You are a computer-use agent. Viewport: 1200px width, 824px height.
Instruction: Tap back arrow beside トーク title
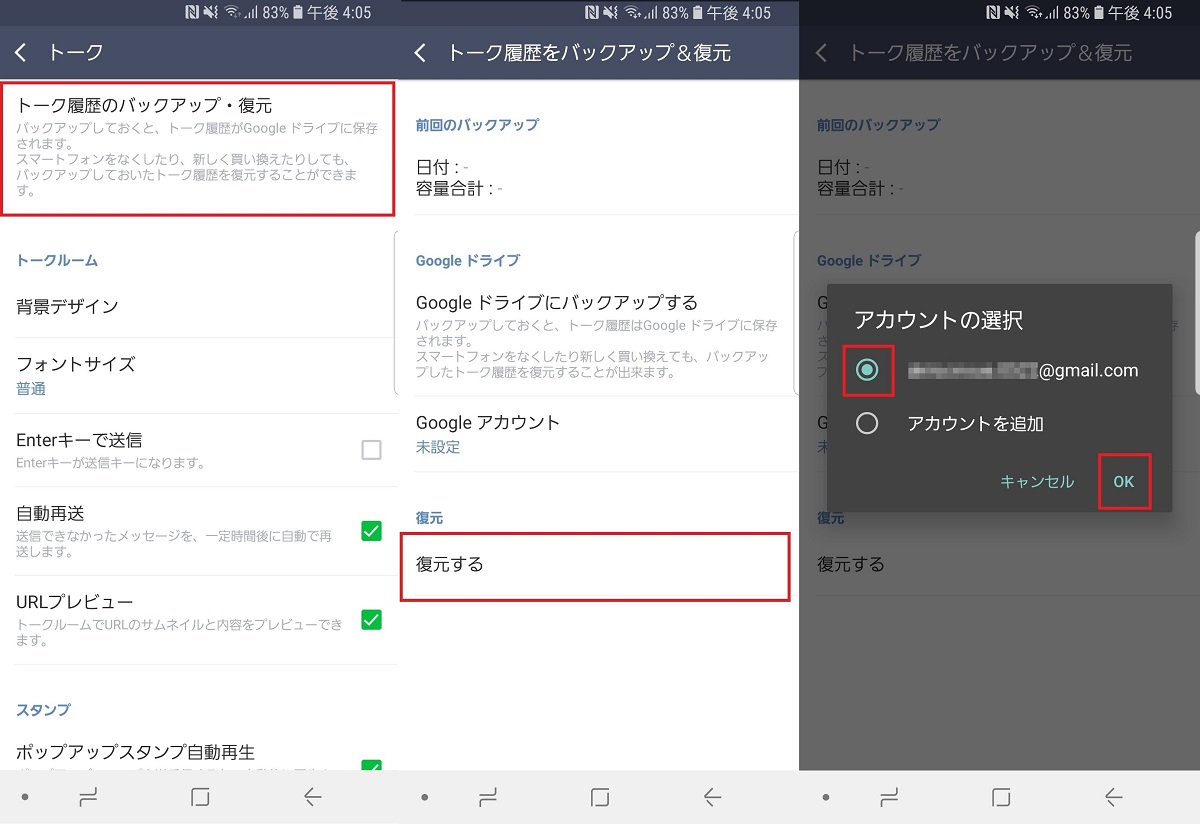20,52
